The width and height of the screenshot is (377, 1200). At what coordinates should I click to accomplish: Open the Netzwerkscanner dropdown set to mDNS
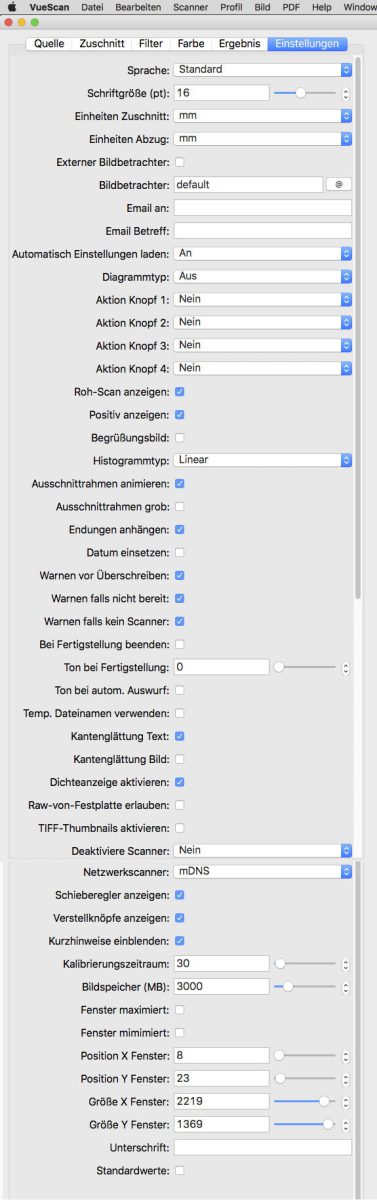coord(263,872)
